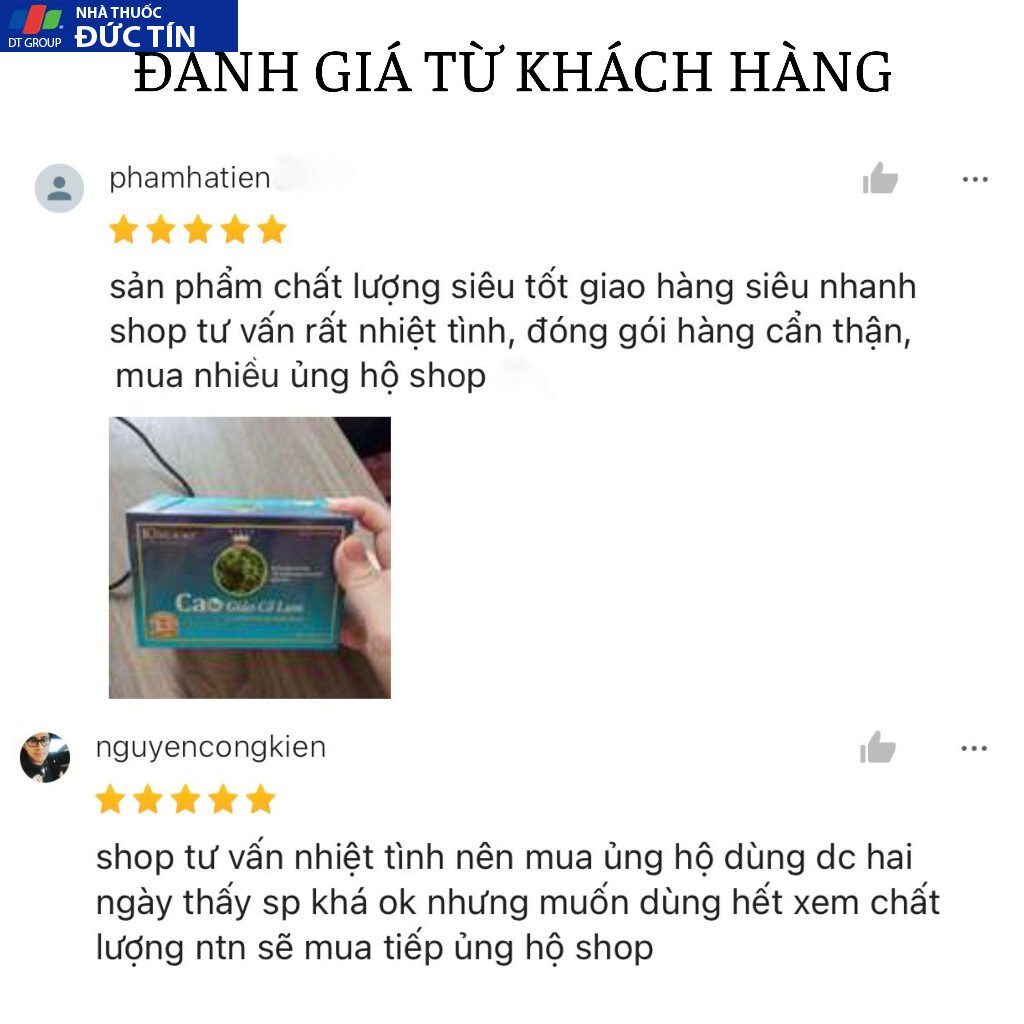Click third star in phamhatien's rating
Viewport: 1024px width, 1024px height.
click(198, 230)
